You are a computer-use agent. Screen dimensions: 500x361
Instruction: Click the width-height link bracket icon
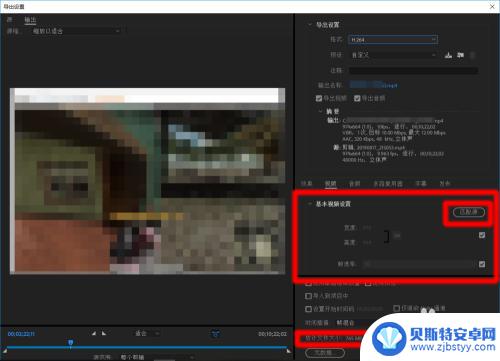point(386,236)
